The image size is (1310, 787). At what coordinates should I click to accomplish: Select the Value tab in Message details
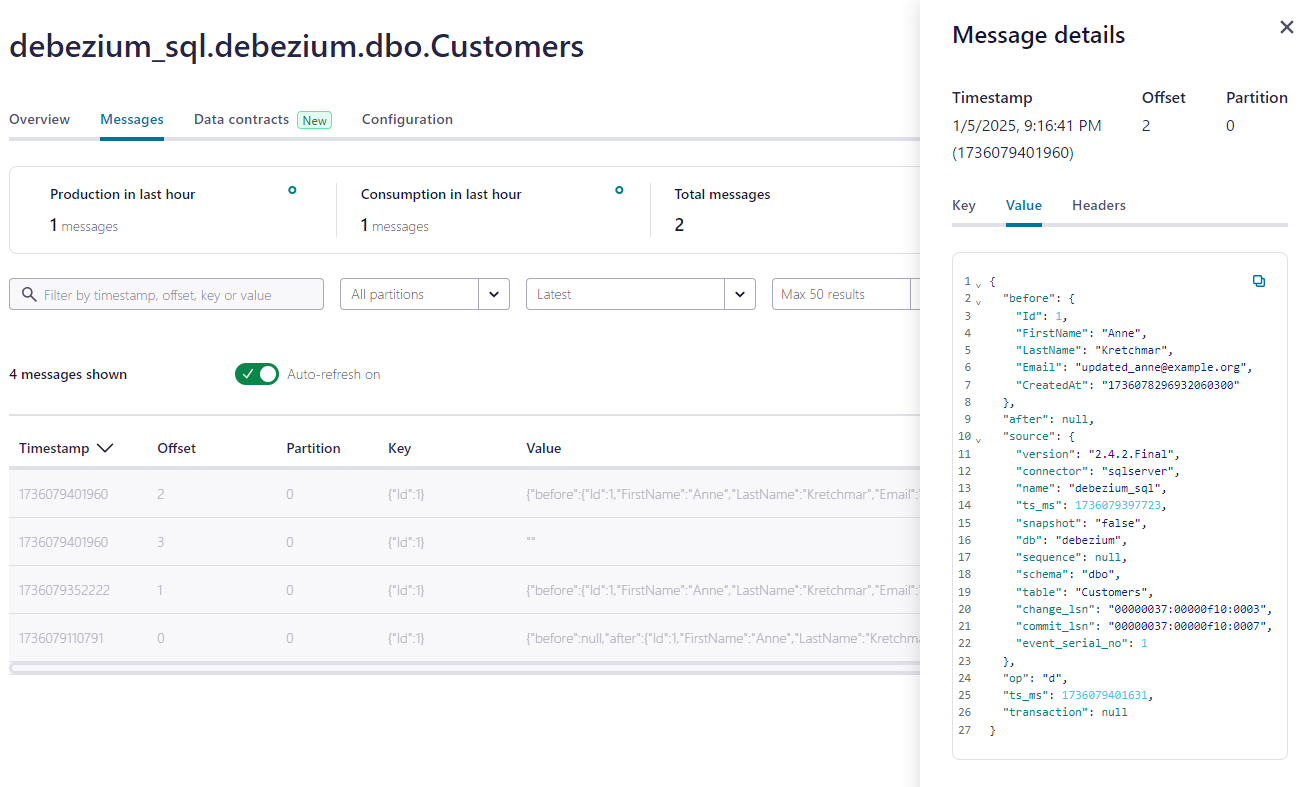pyautogui.click(x=1024, y=205)
